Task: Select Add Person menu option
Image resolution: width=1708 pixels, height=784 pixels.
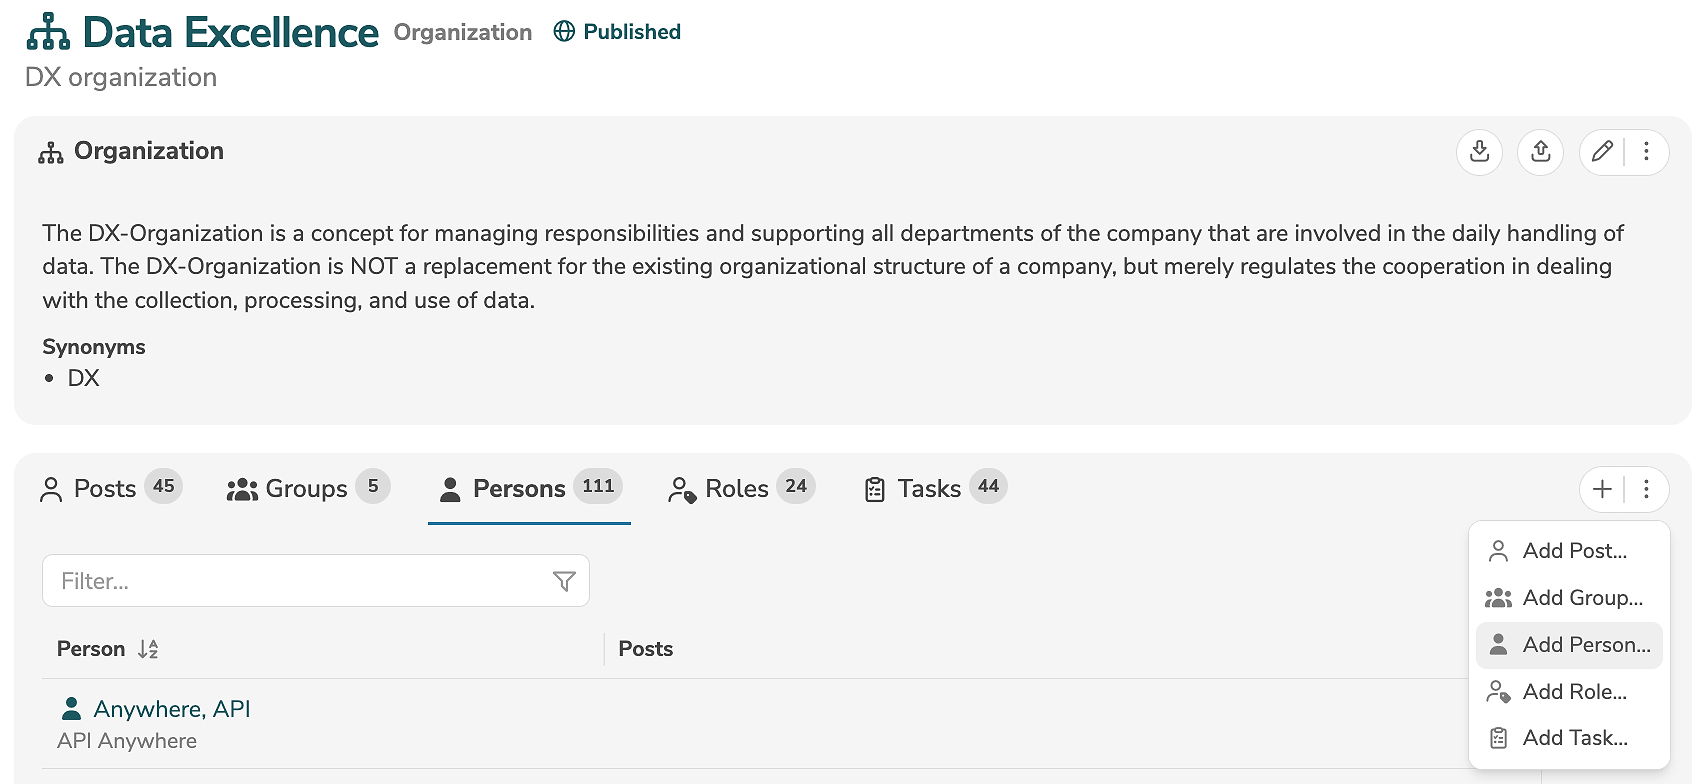Action: (1586, 645)
